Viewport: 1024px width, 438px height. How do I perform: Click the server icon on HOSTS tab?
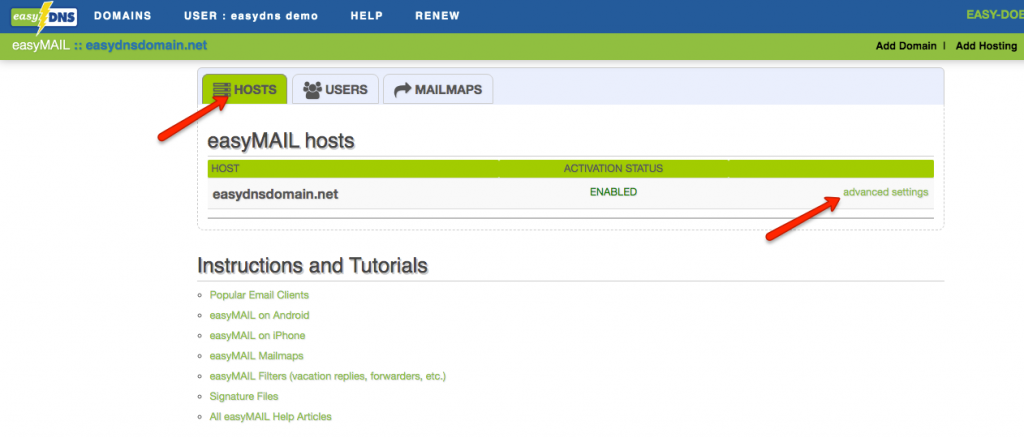[x=222, y=89]
